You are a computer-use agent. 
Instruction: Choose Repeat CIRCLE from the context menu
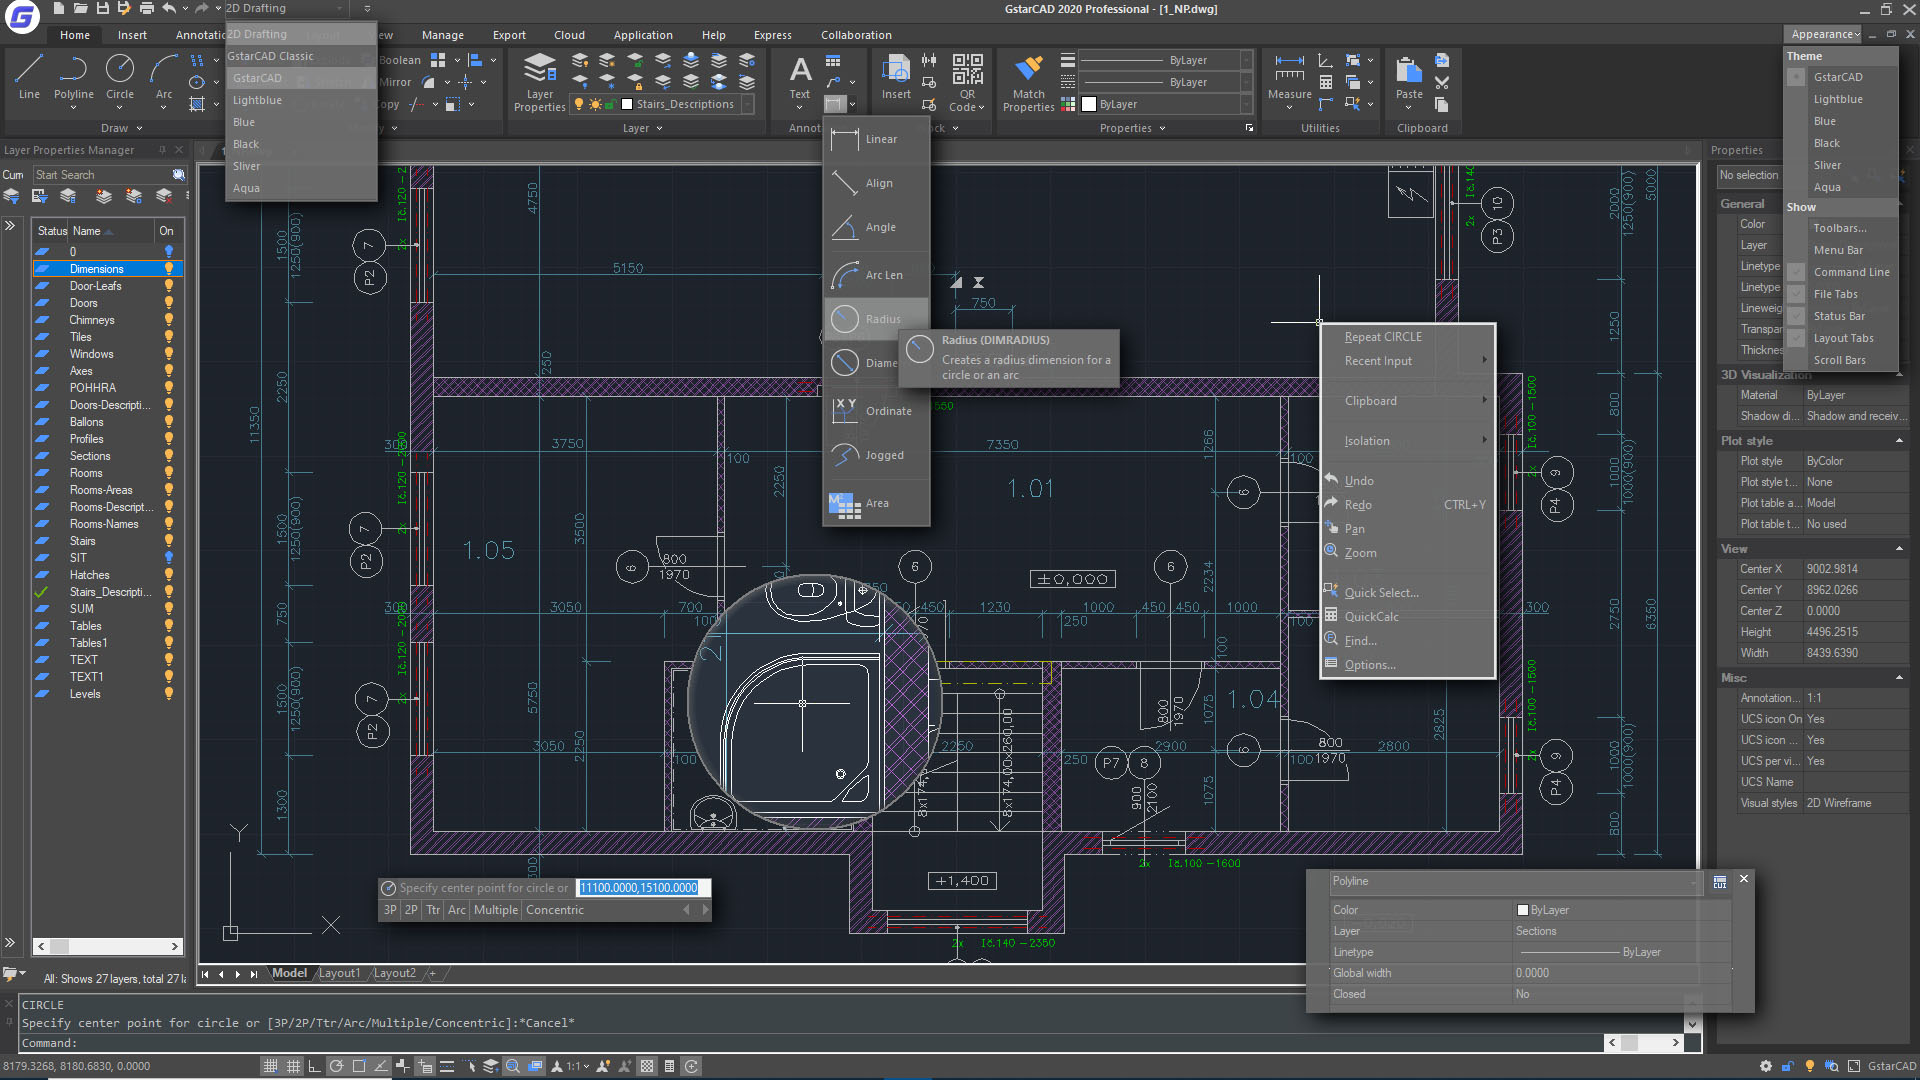1383,336
